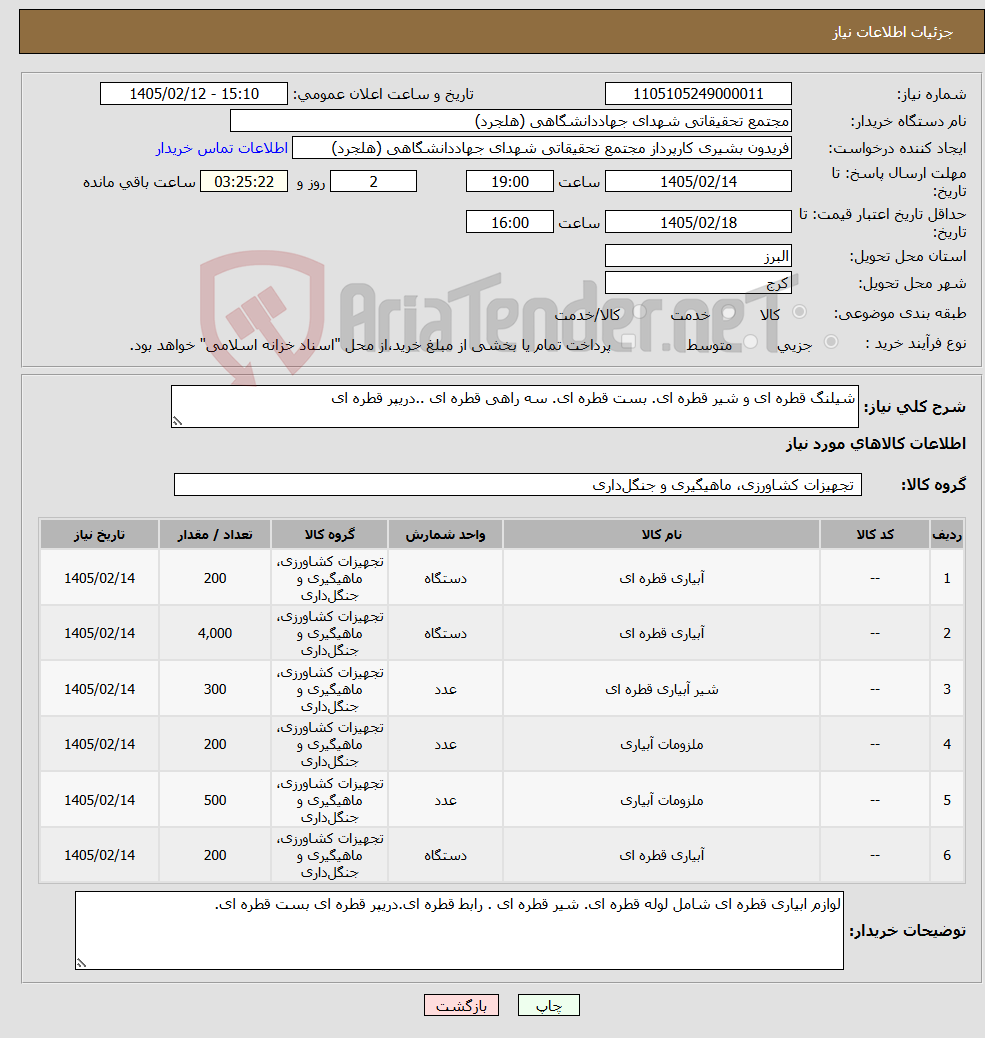Select the کالا/خدمت radio button

(x=639, y=312)
